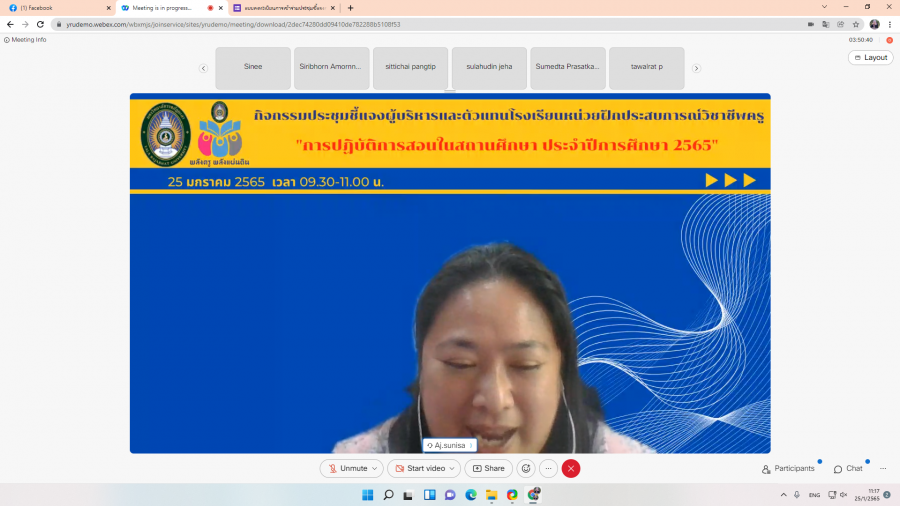Image resolution: width=900 pixels, height=506 pixels.
Task: Open panel options ellipsis next to Chat
Action: click(883, 468)
